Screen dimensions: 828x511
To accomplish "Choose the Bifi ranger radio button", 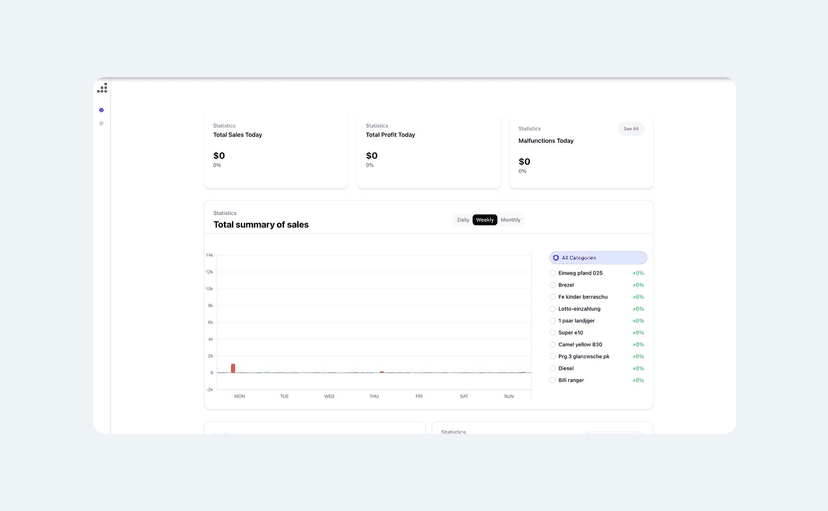I will point(553,380).
